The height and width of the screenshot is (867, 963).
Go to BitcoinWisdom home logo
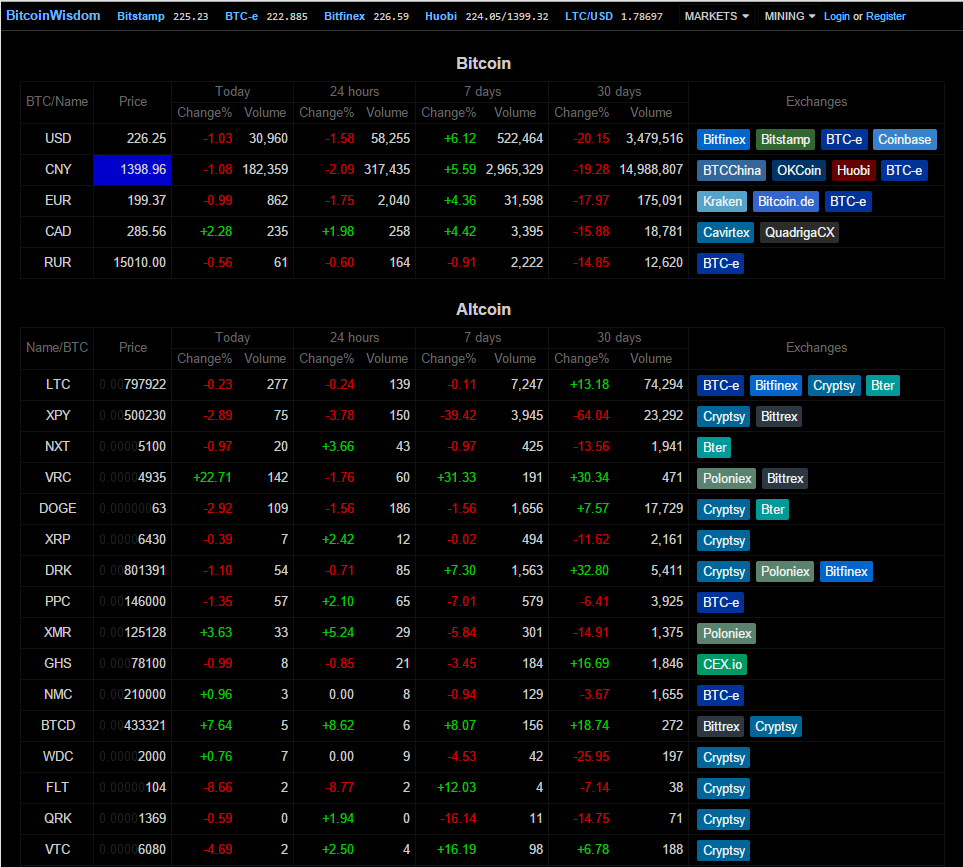53,15
